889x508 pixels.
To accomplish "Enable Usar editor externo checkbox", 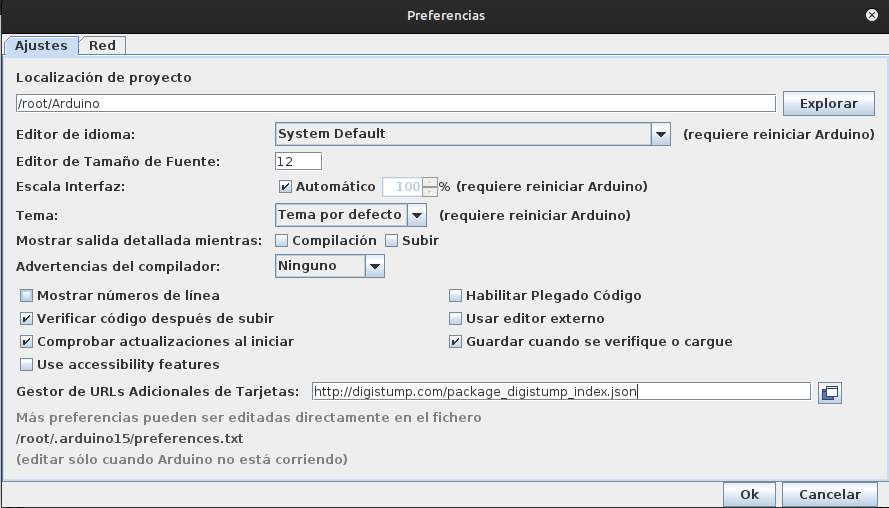I will click(x=456, y=319).
